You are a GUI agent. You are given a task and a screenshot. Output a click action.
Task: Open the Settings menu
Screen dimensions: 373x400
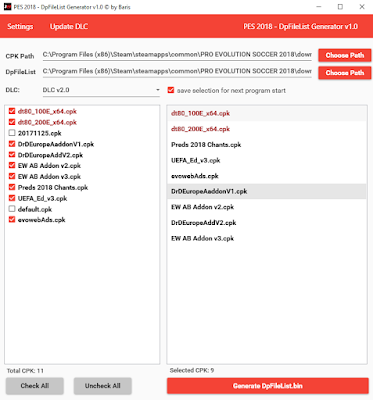[20, 27]
